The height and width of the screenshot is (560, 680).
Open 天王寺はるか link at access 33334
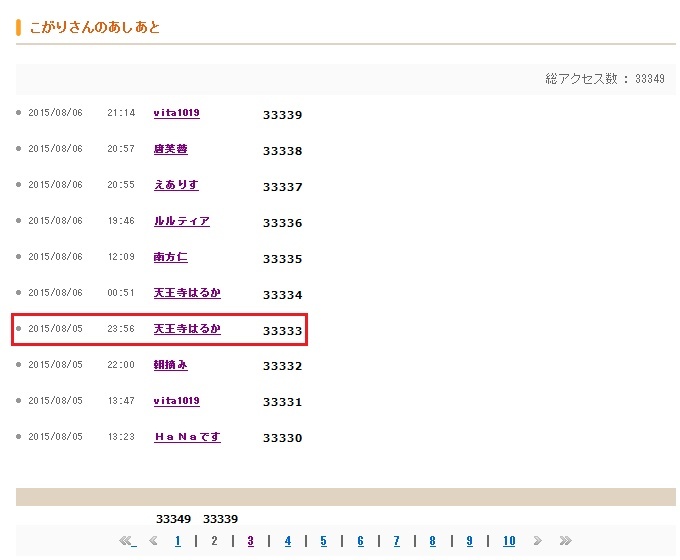(x=187, y=293)
